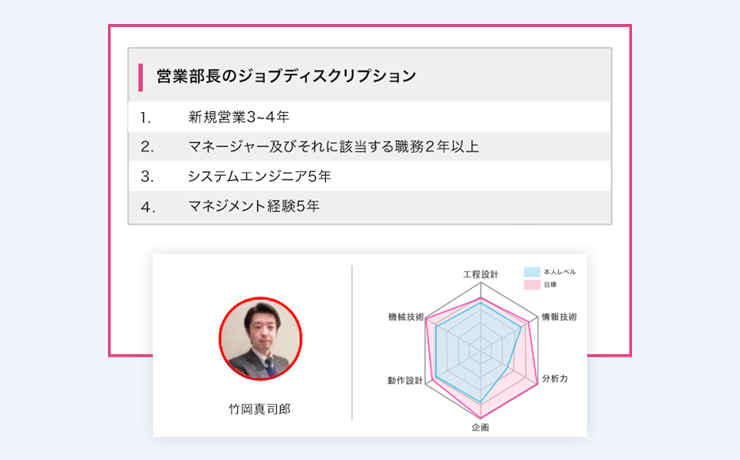Click the blue 本人レベル legend swatch
Viewport: 740px width, 460px height.
[532, 272]
